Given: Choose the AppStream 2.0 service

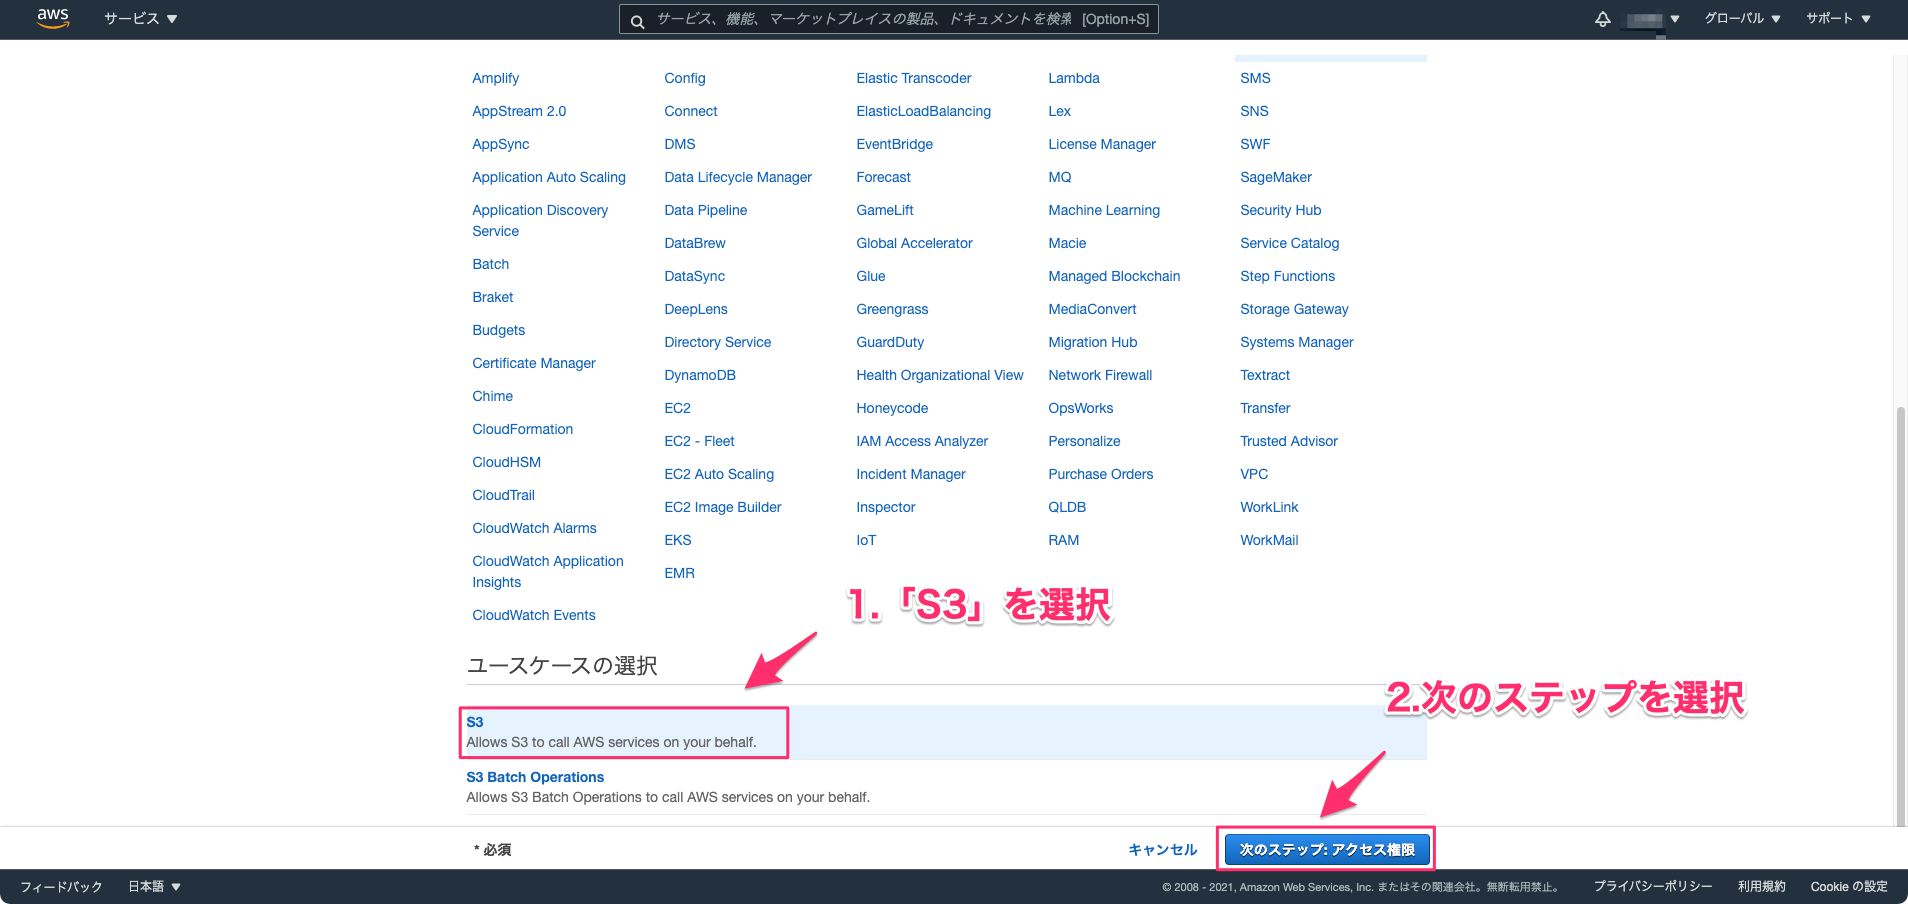Looking at the screenshot, I should [x=519, y=111].
